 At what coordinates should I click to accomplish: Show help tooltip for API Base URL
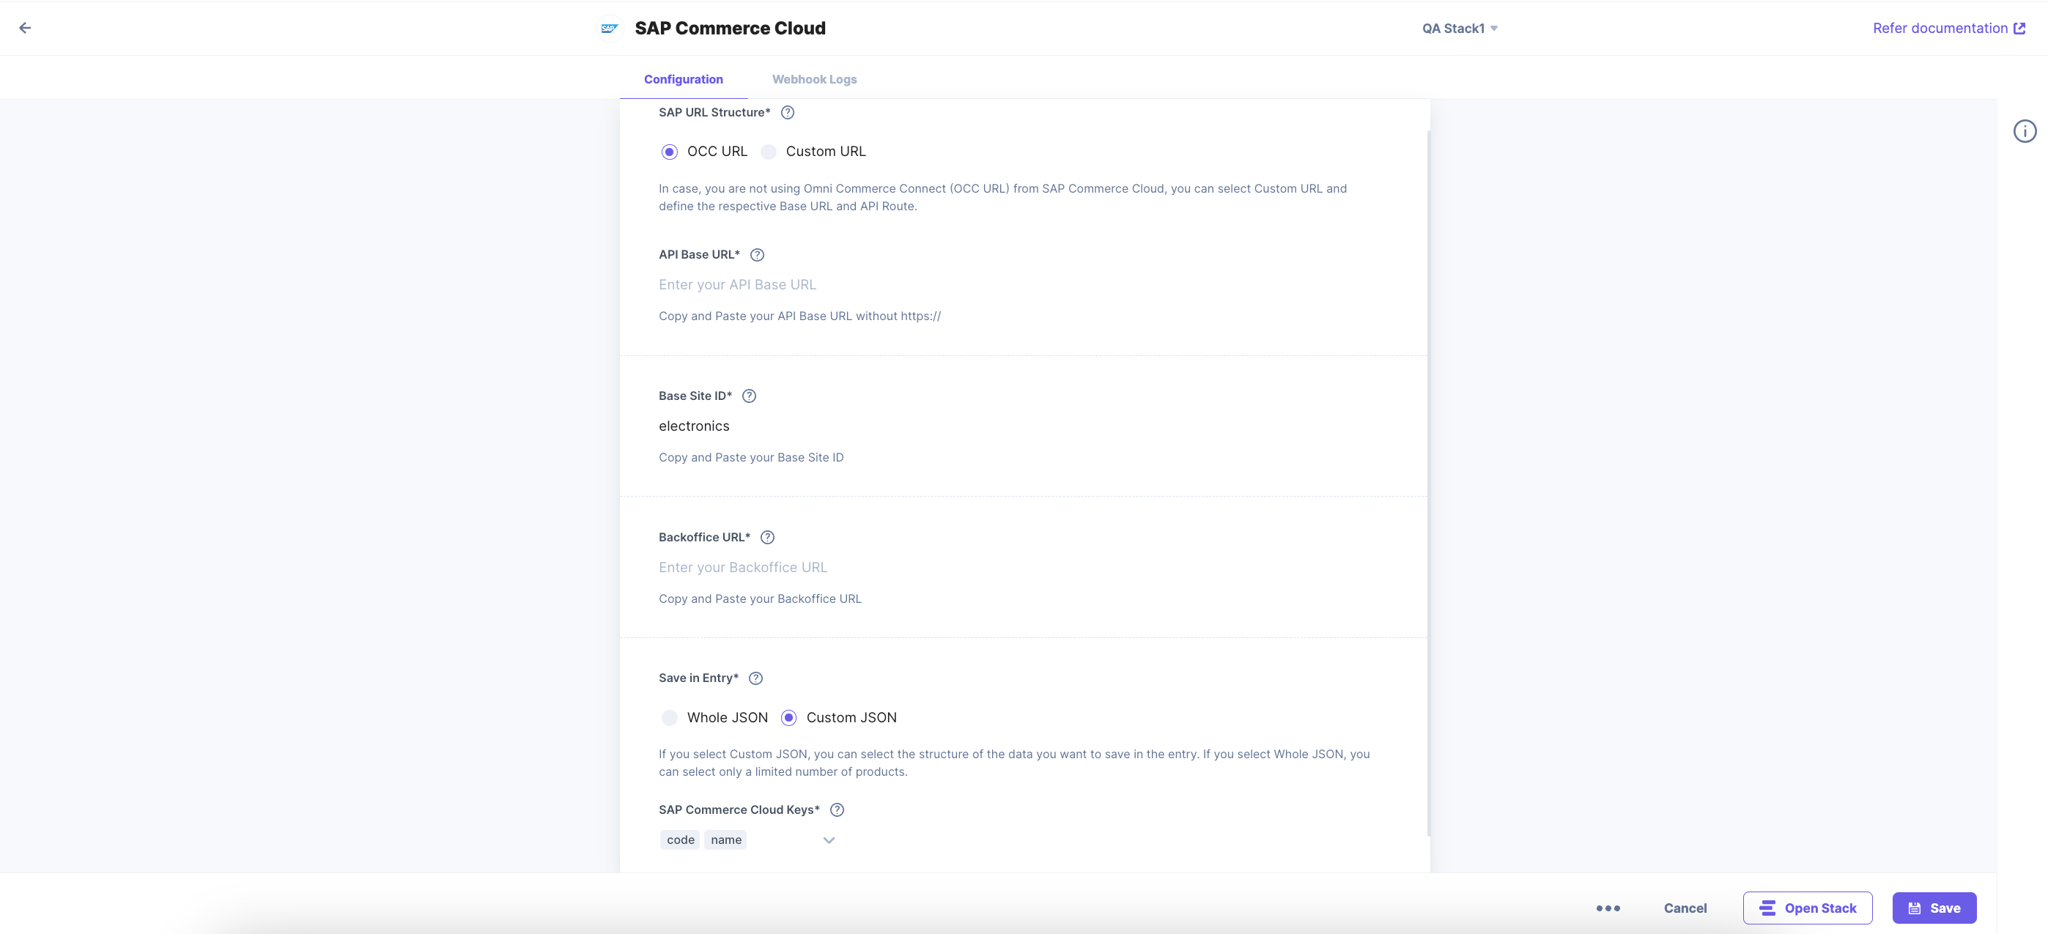(x=757, y=255)
